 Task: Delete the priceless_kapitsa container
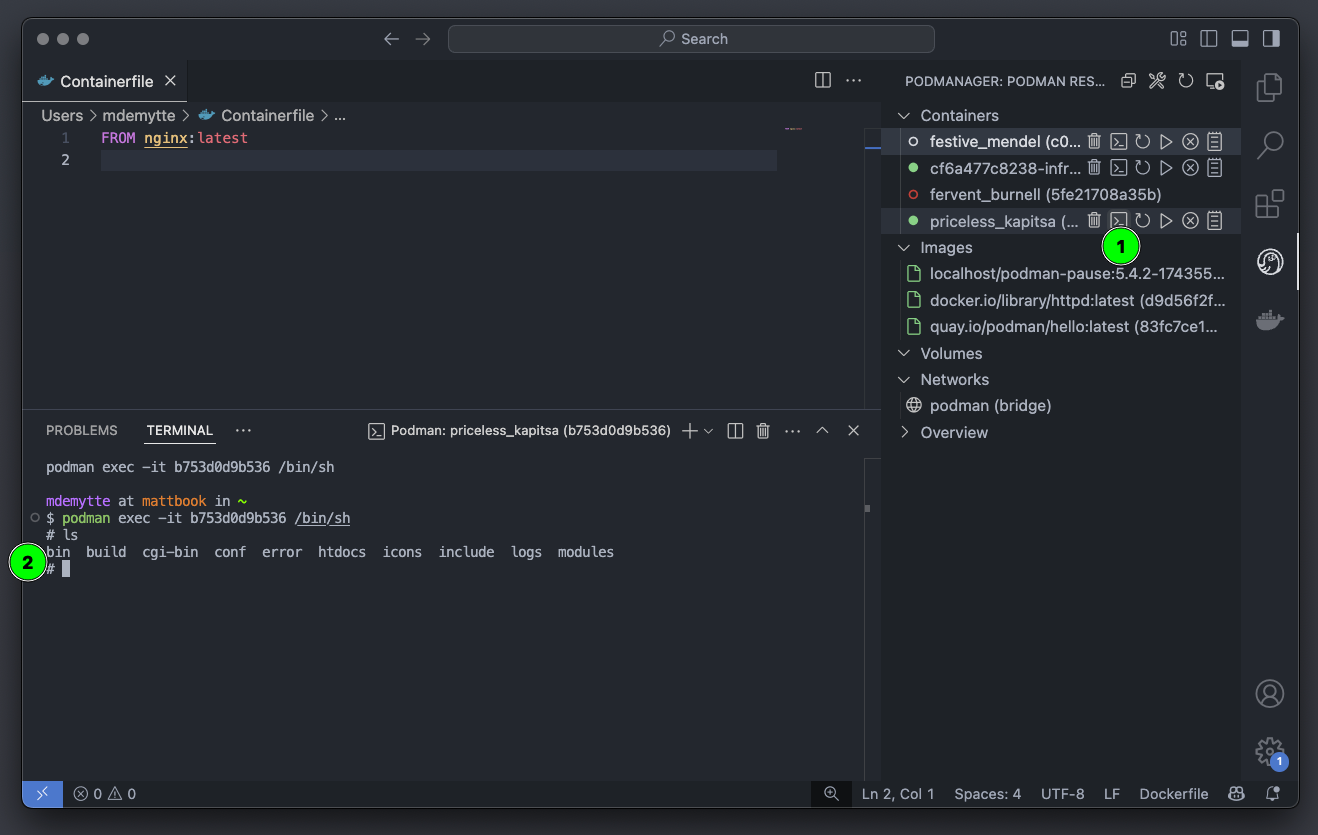tap(1094, 221)
